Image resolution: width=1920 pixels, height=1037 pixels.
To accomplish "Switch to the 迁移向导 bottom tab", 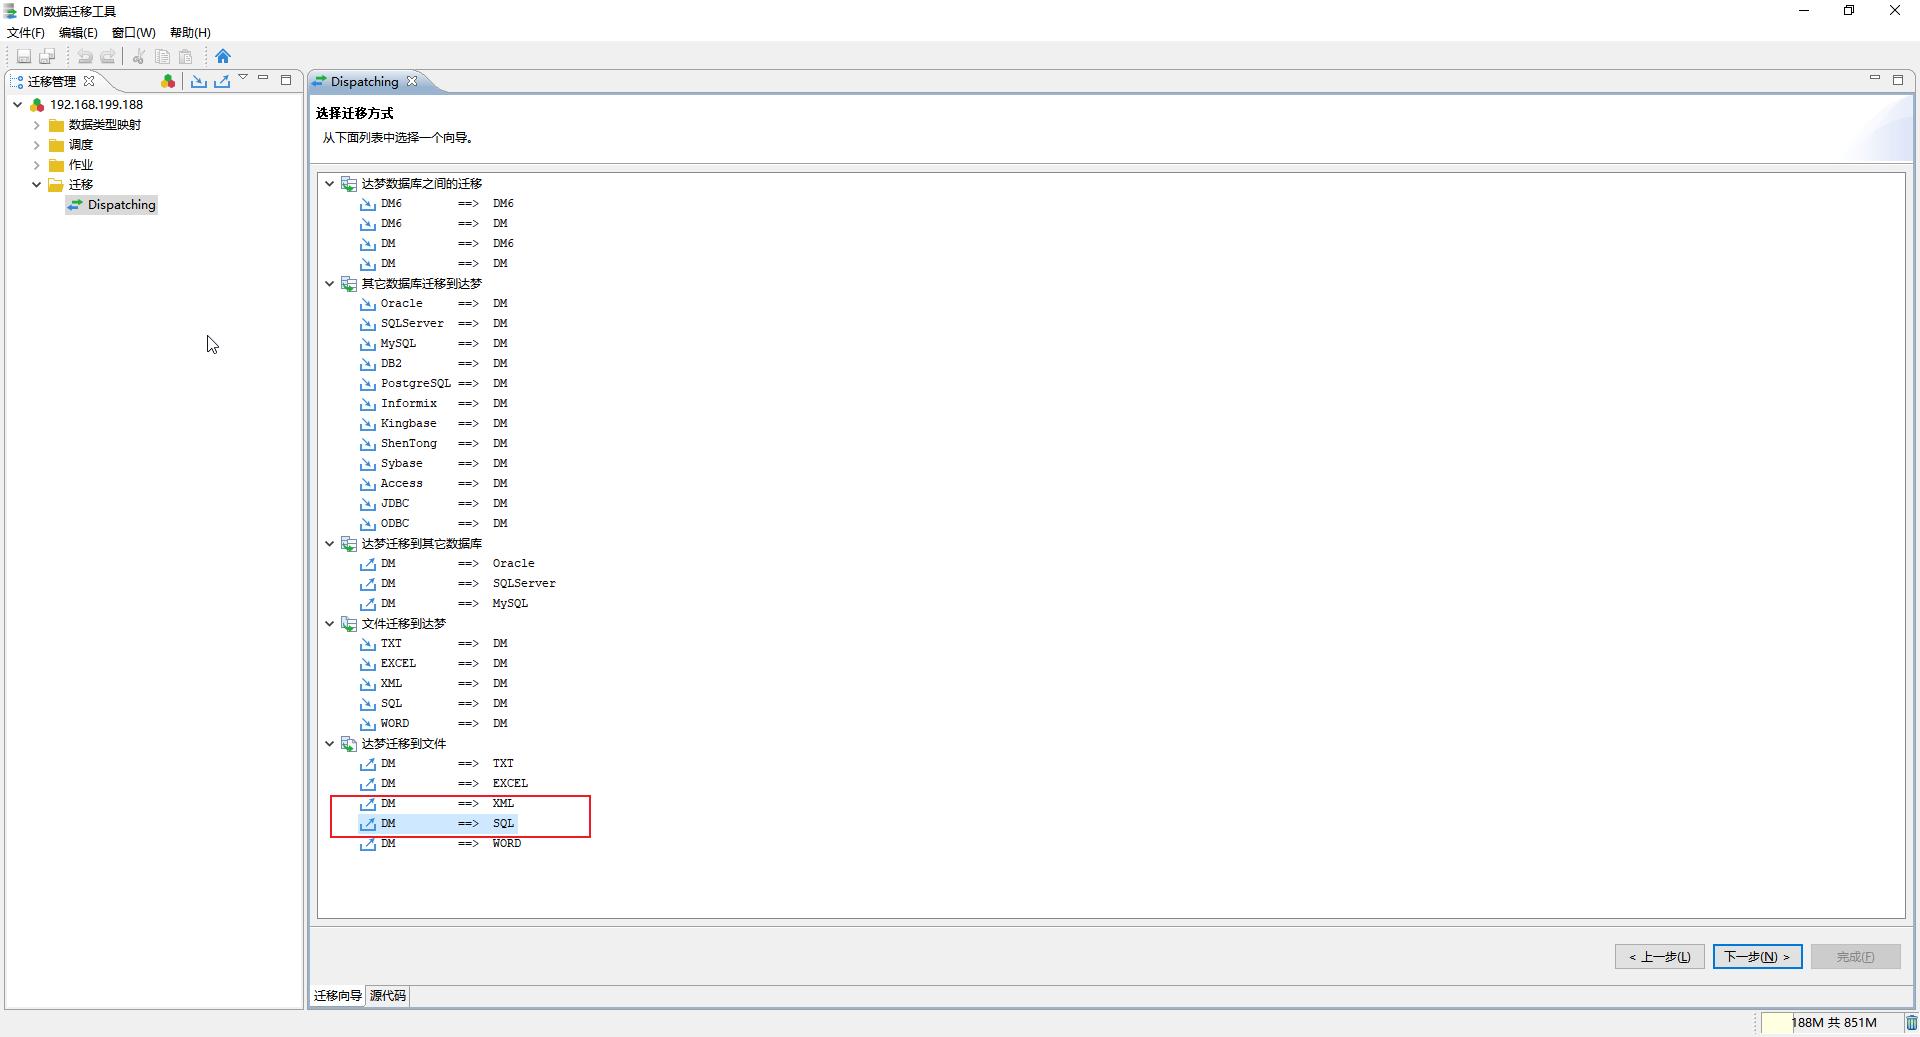I will click(x=338, y=996).
